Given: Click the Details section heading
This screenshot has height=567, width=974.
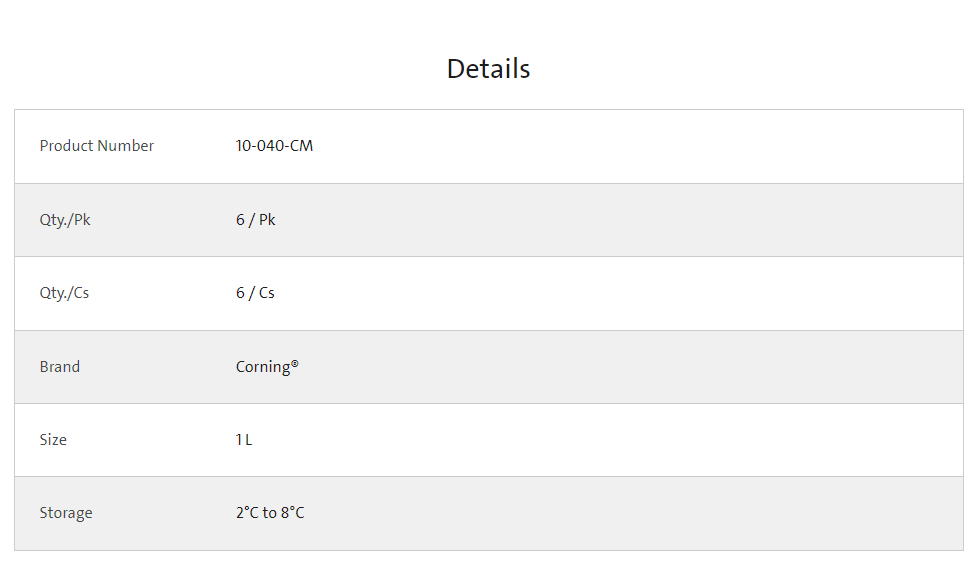Looking at the screenshot, I should [488, 69].
